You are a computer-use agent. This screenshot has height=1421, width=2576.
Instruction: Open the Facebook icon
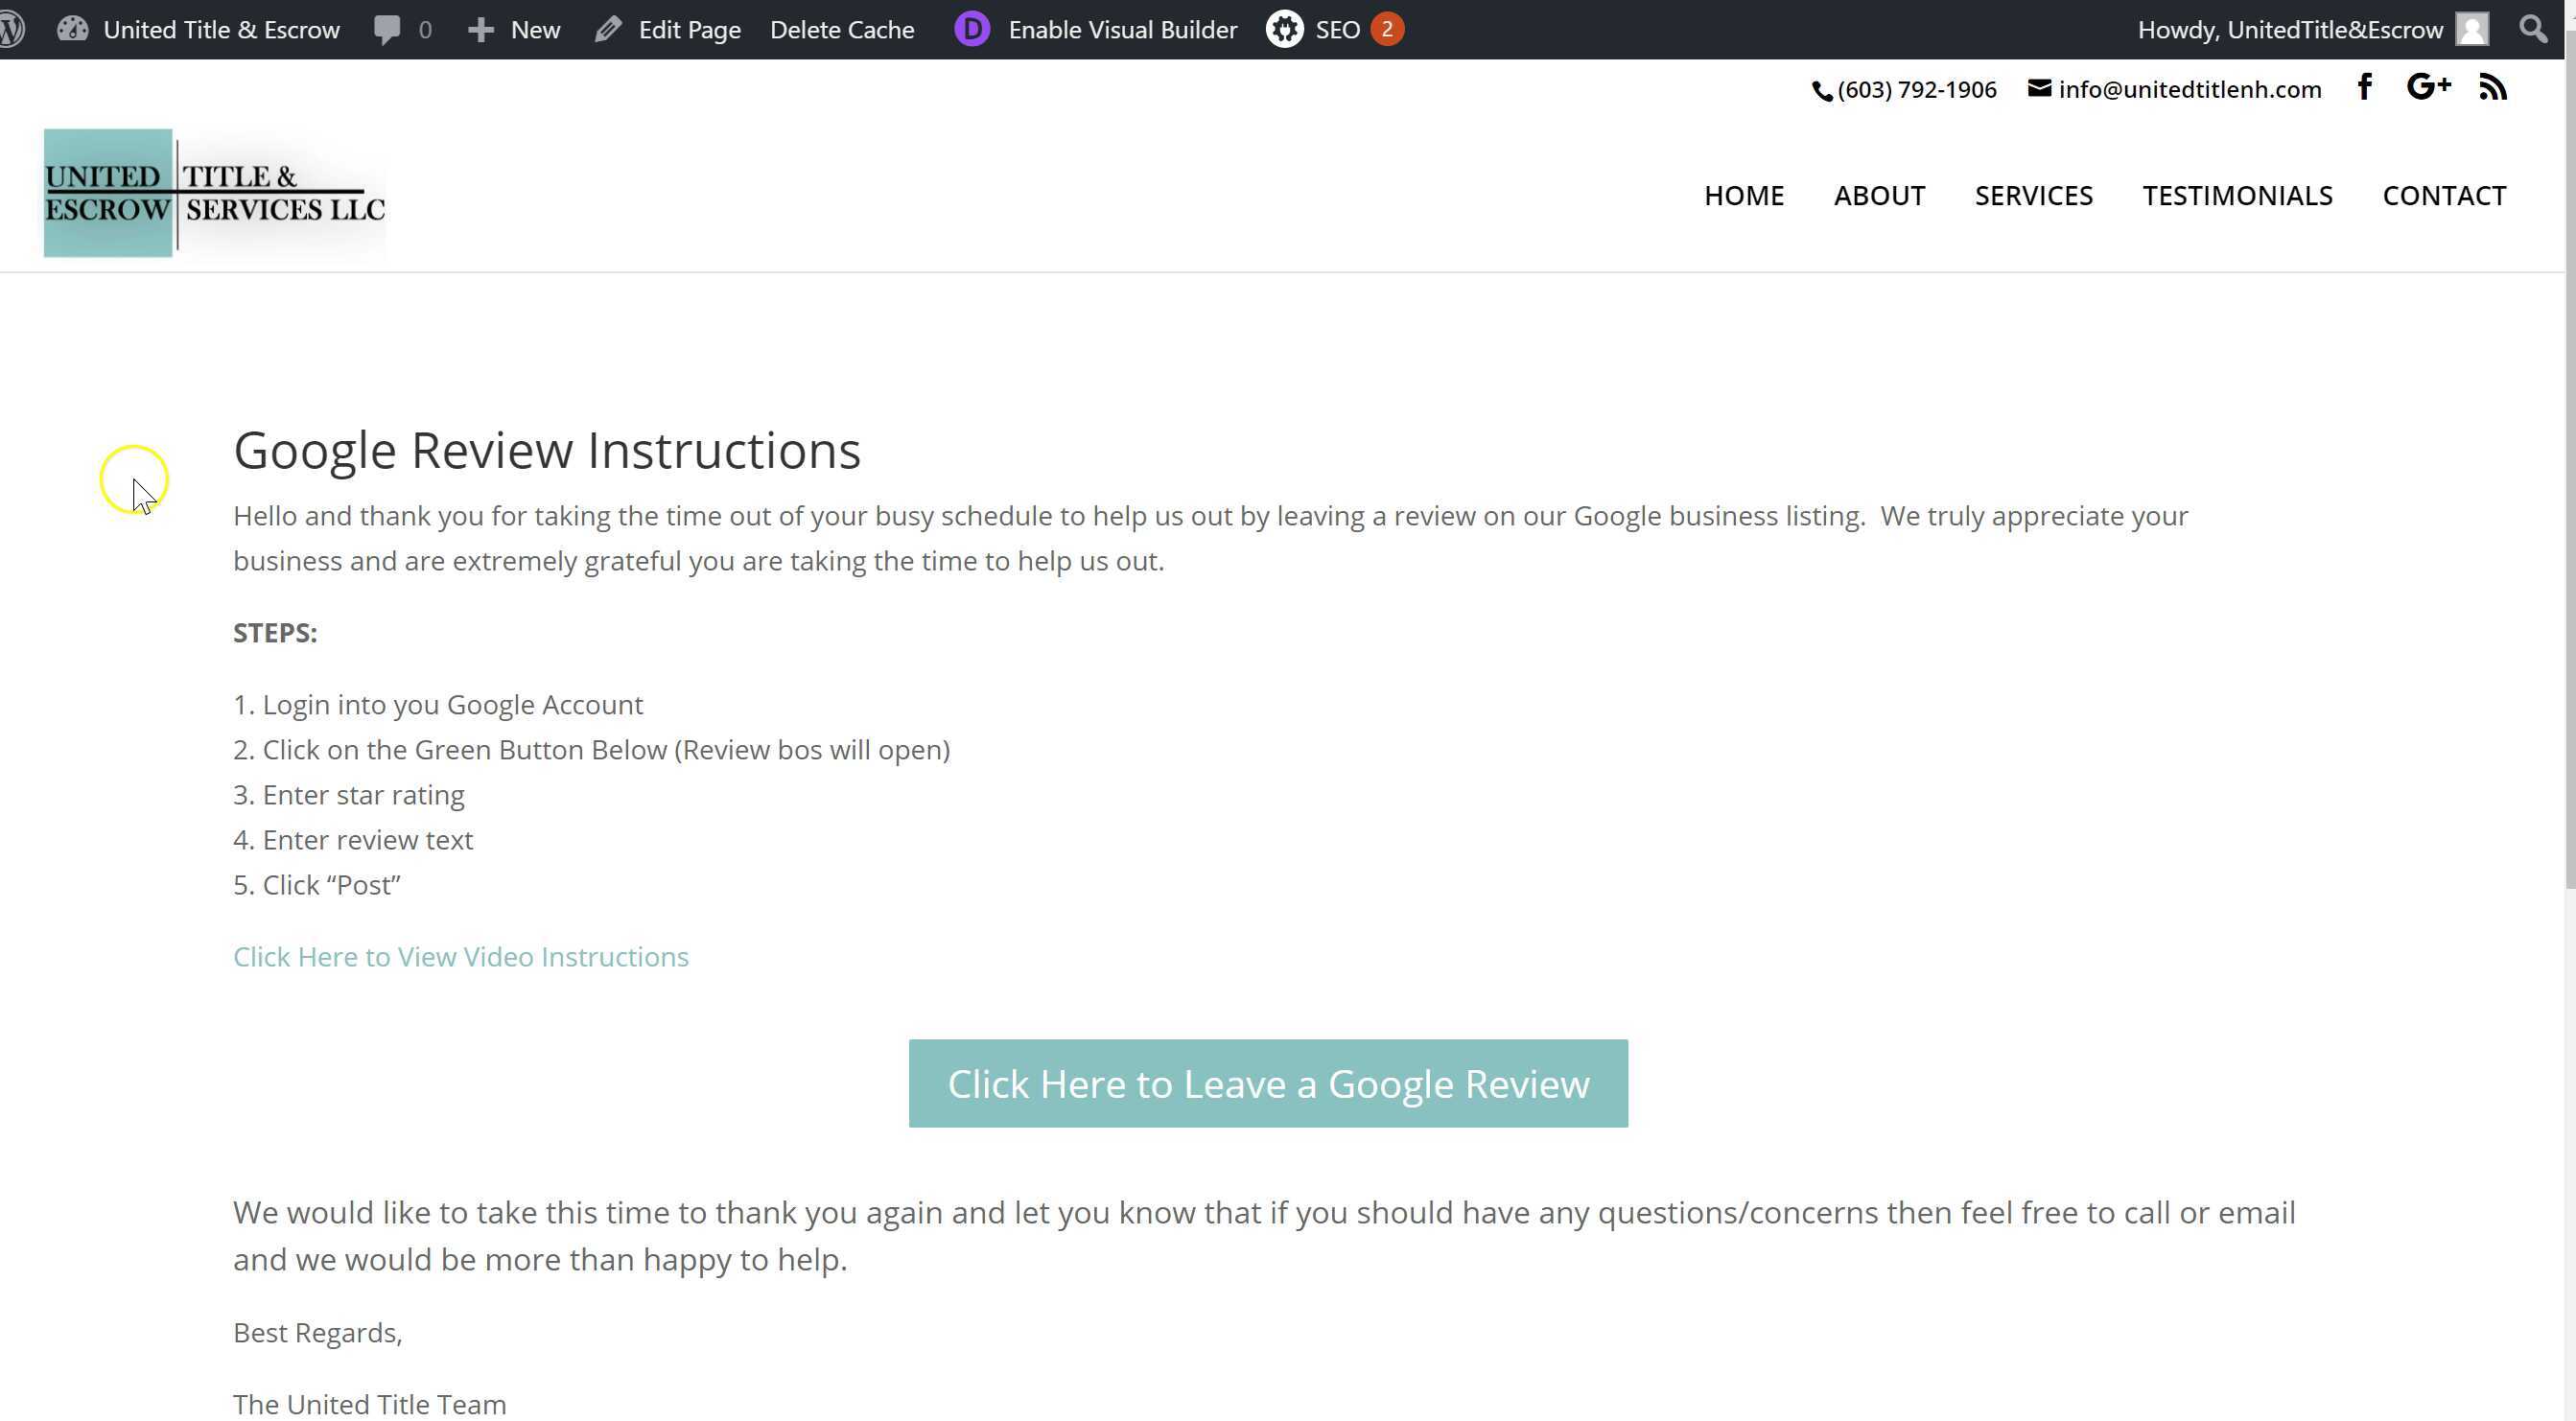click(x=2365, y=88)
